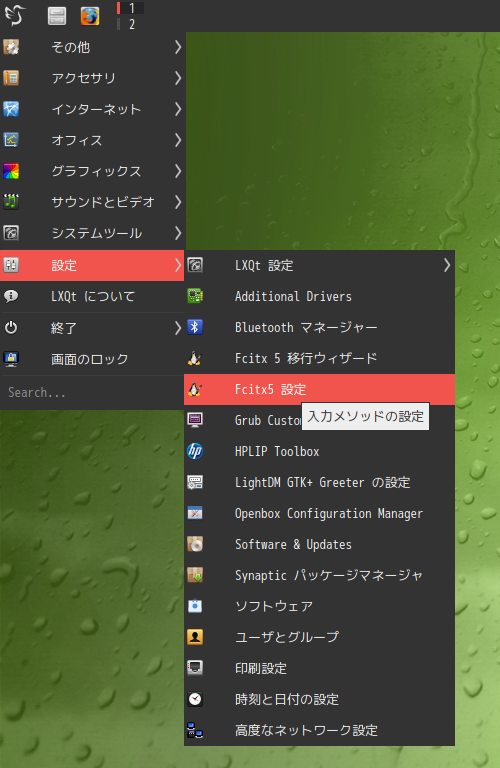Click the HPLIP Toolbox hp icon
Screen dimensions: 500x768
coord(195,451)
